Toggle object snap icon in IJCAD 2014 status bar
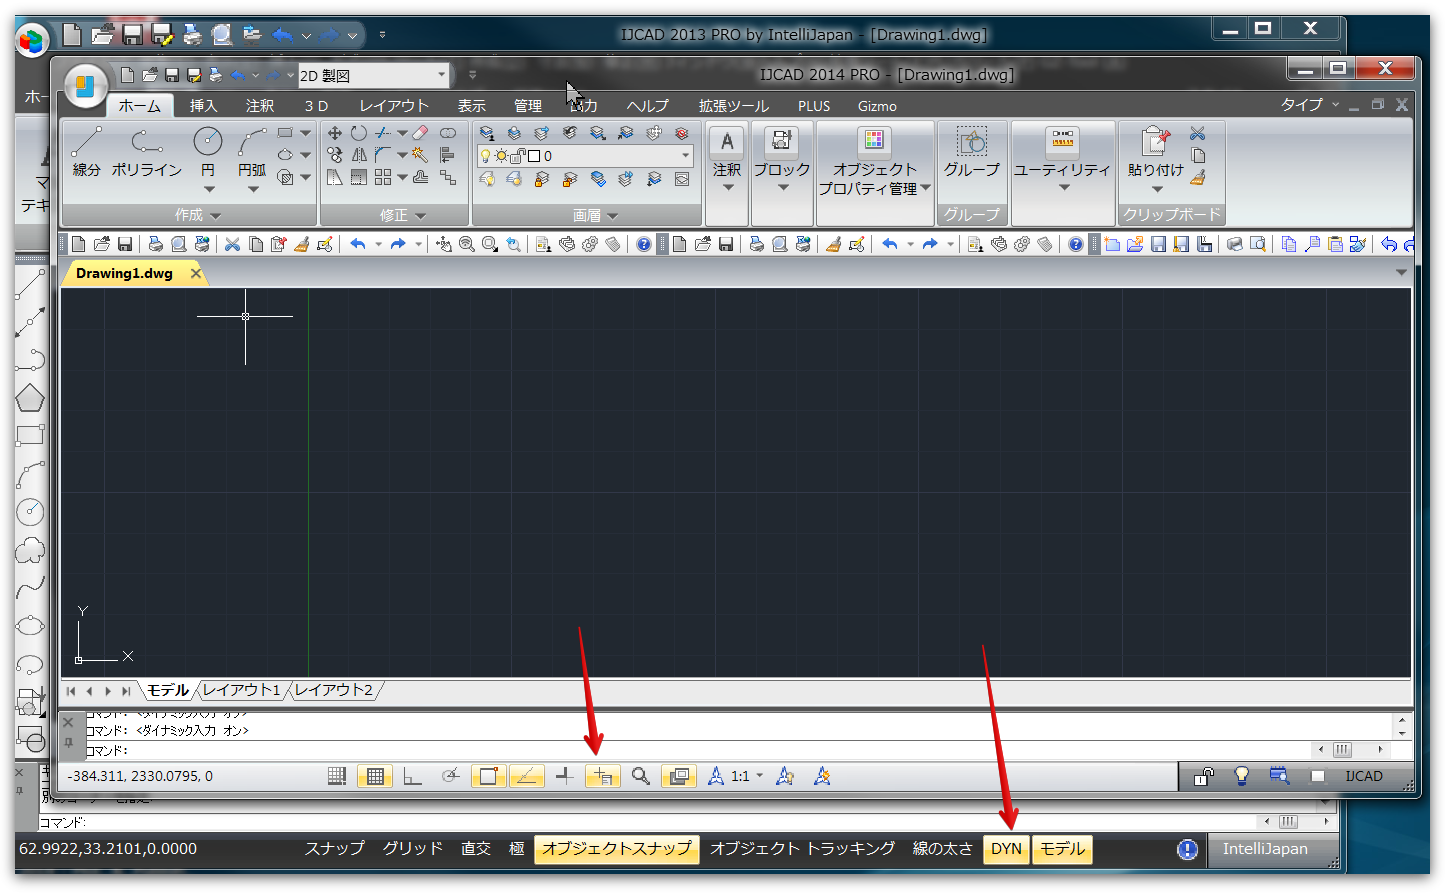The width and height of the screenshot is (1445, 894). pyautogui.click(x=488, y=776)
